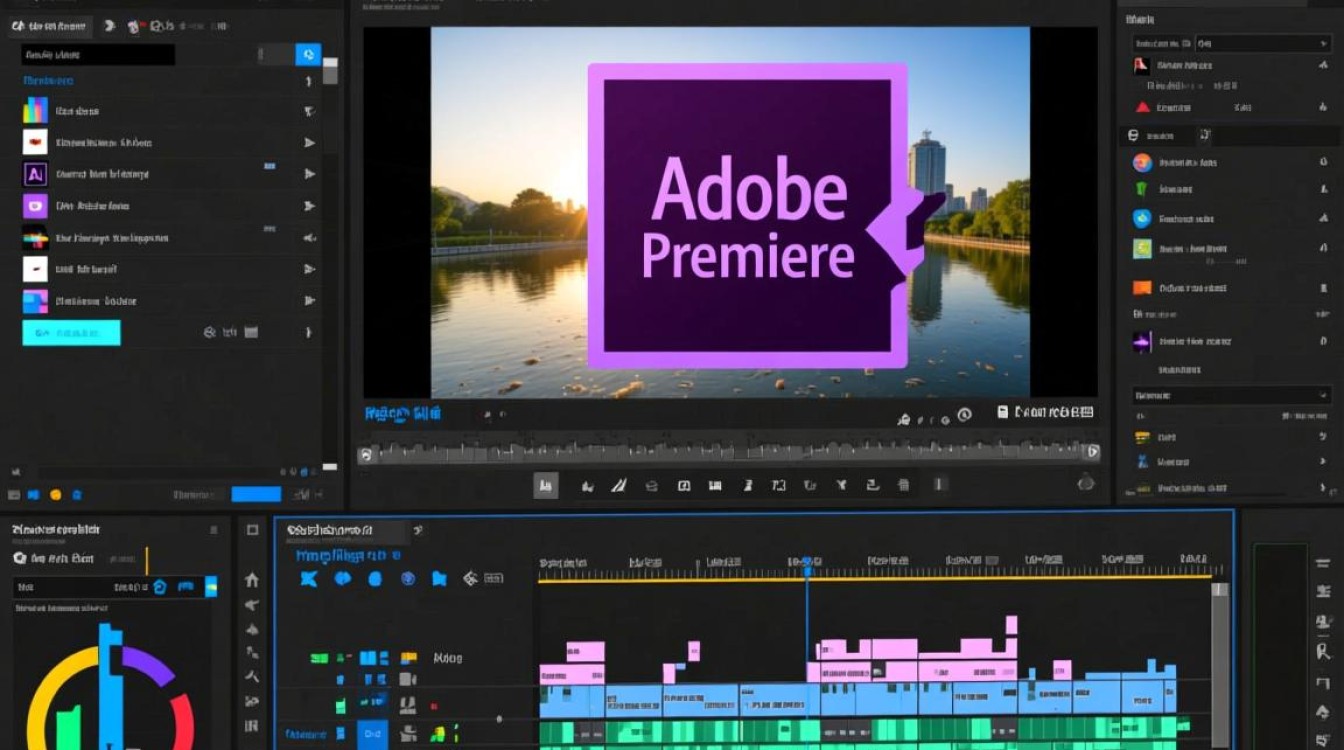Expand the arrow on the rainbow bars row
This screenshot has height=750, width=1344.
(309, 111)
